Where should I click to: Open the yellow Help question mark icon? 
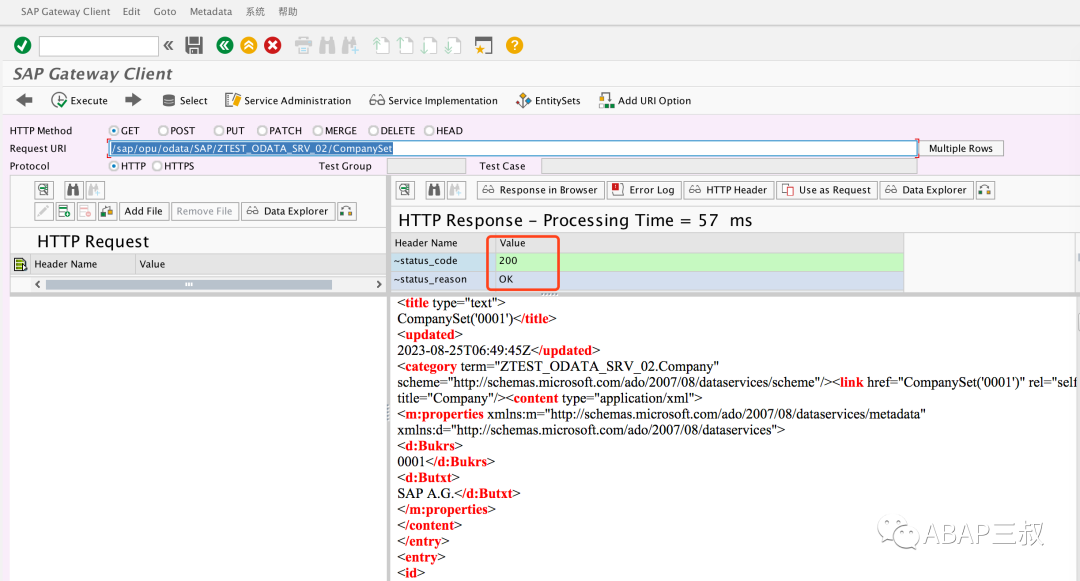click(x=514, y=45)
